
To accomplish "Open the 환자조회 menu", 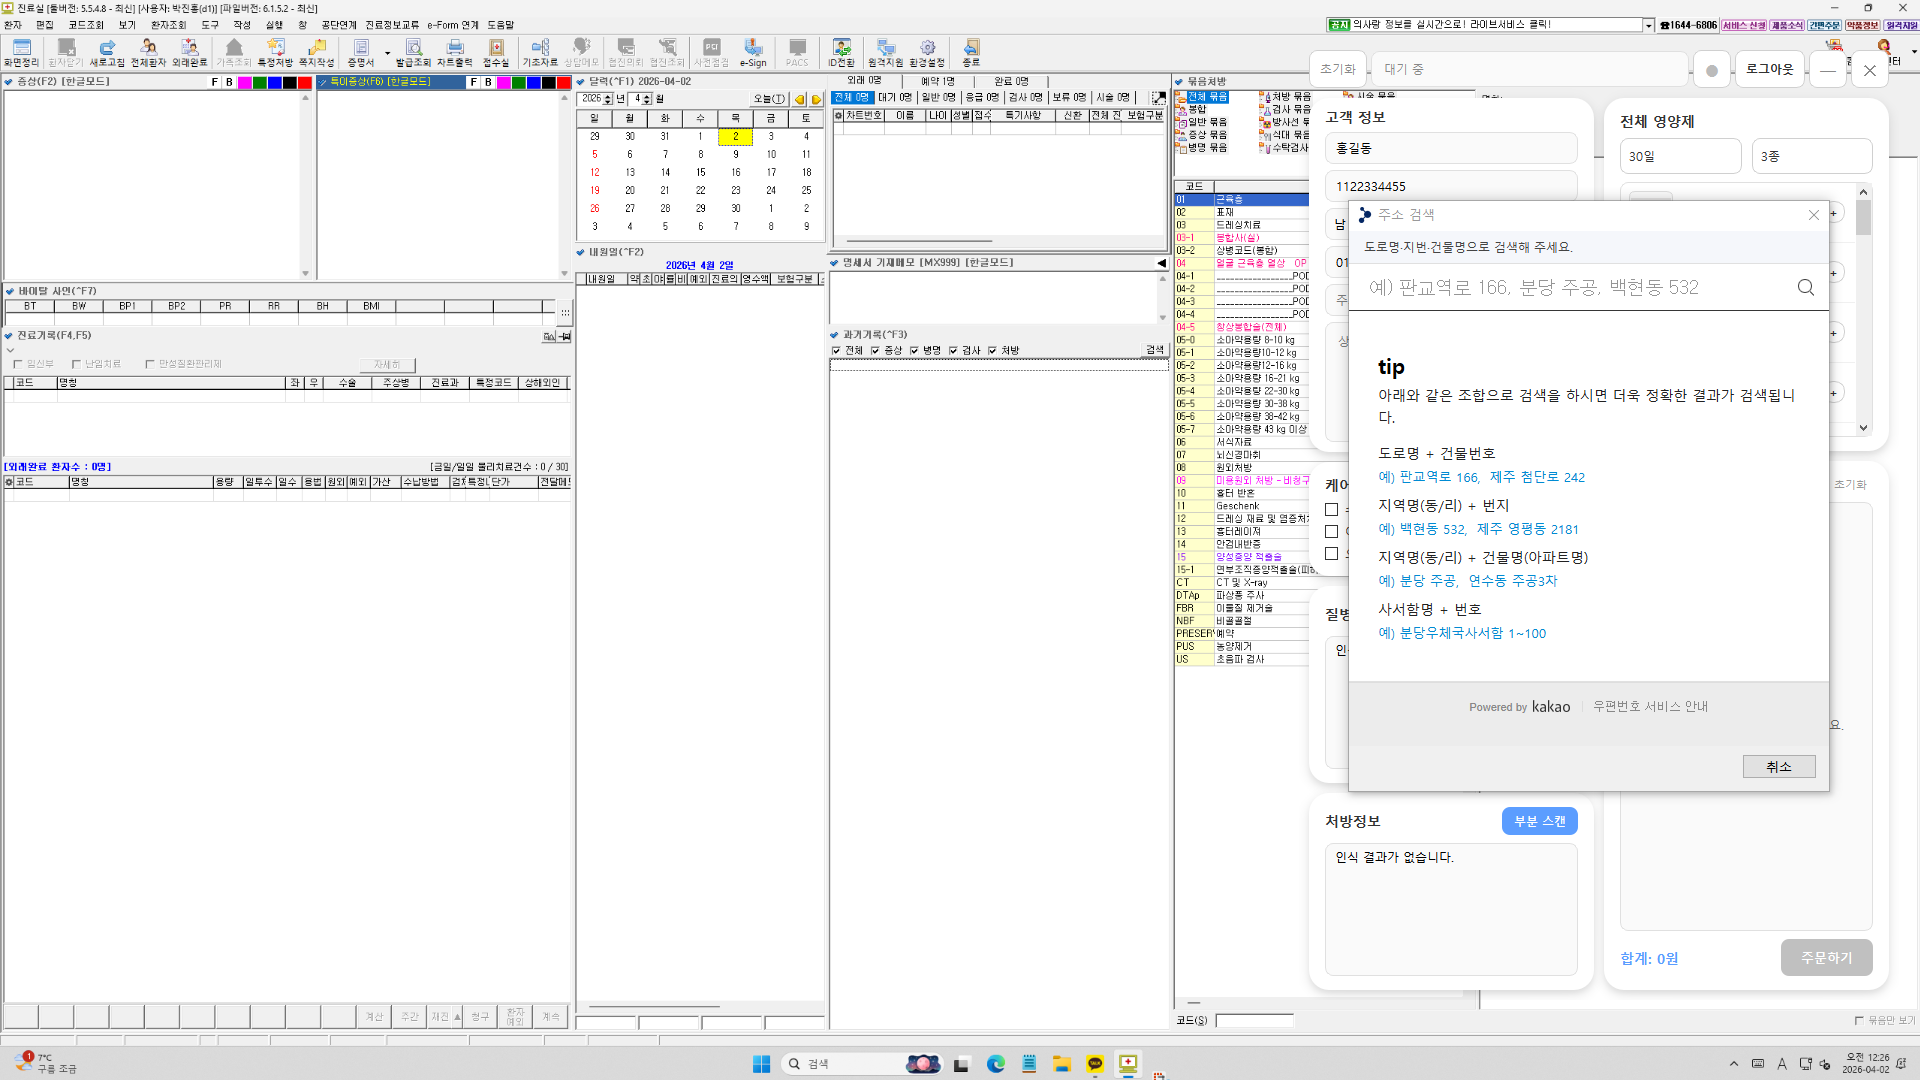I will (168, 25).
